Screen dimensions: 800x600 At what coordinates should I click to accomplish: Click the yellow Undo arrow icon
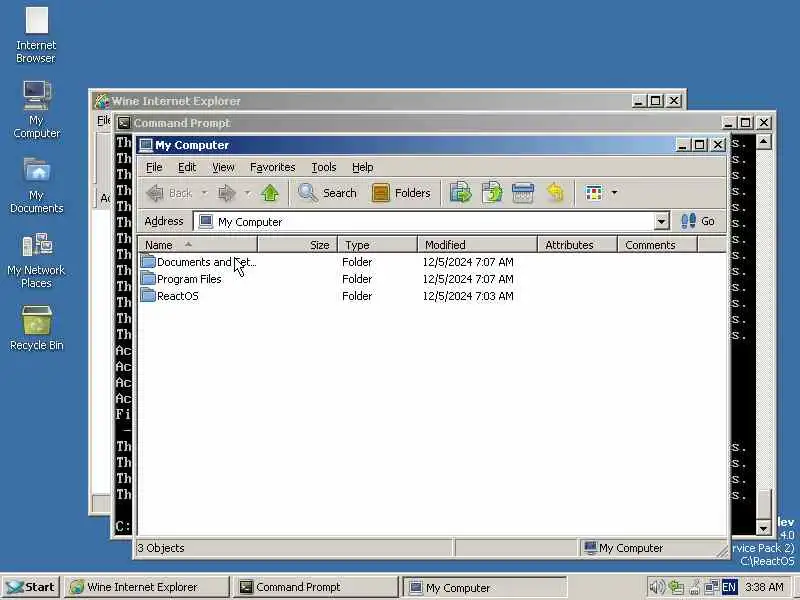(x=555, y=193)
